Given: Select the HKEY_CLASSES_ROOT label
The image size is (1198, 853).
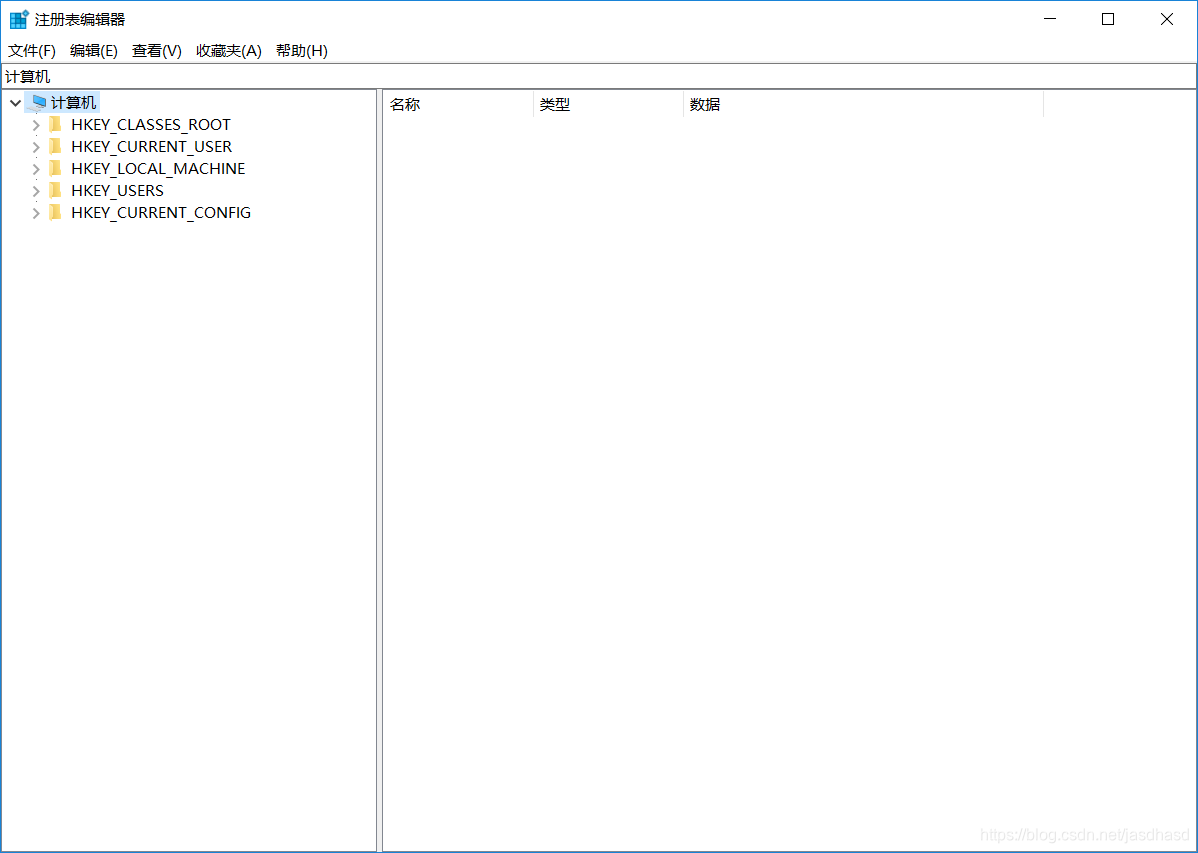Looking at the screenshot, I should (x=151, y=125).
